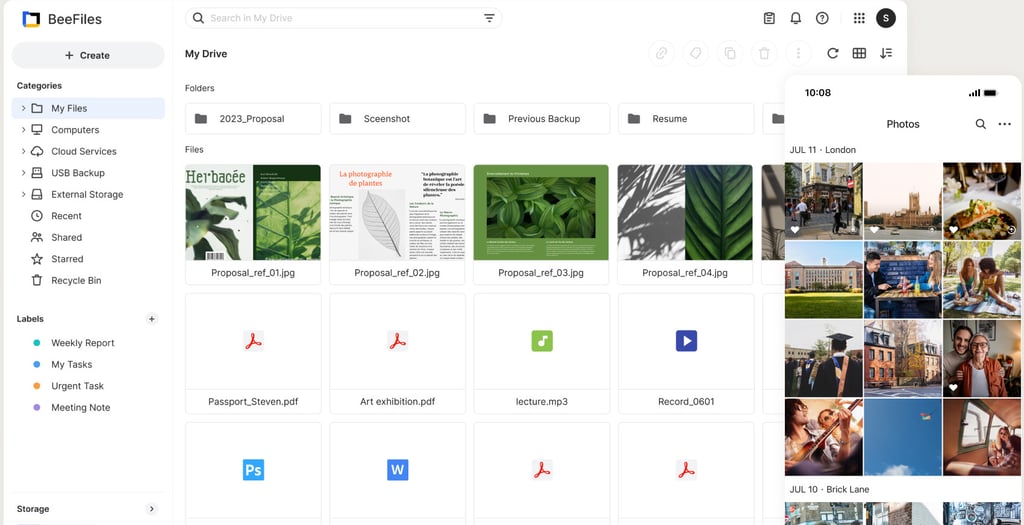The image size is (1024, 525).
Task: Click the share link icon in toolbar
Action: [662, 54]
